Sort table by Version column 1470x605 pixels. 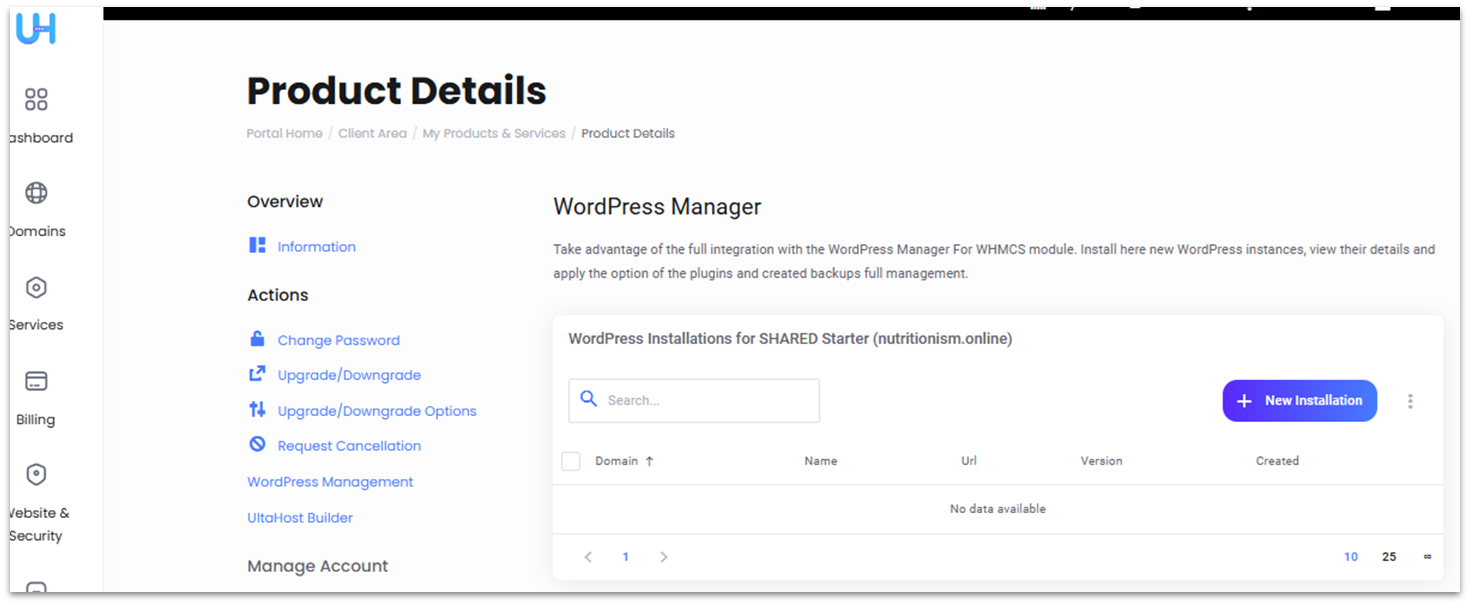point(1101,461)
